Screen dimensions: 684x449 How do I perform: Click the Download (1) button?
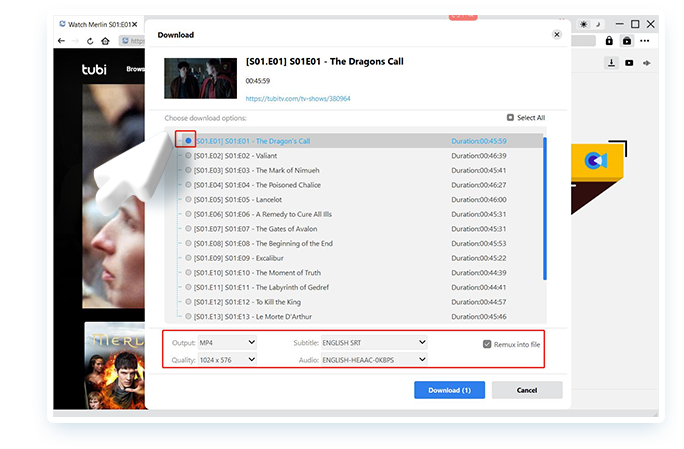(449, 390)
